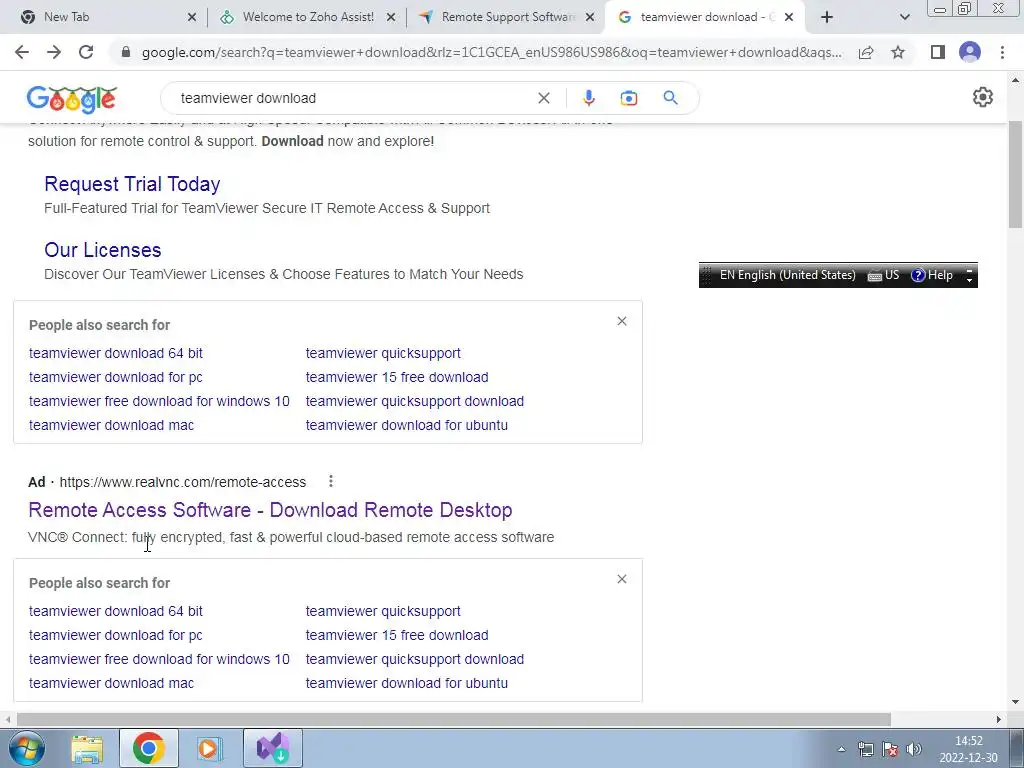Open Remote Access Software RealVNC ad link
The height and width of the screenshot is (768, 1024).
(270, 510)
